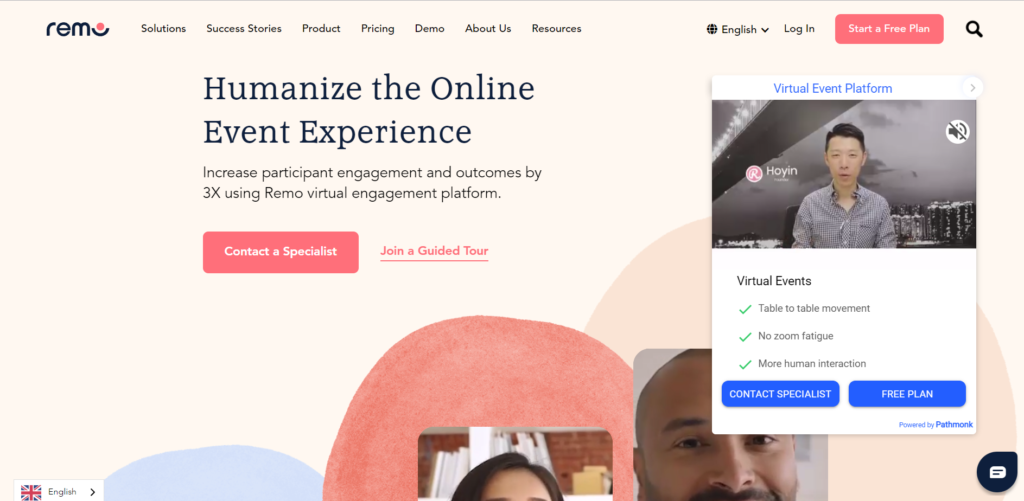Click the blue CONTACT SPECIALIST button

tap(780, 394)
